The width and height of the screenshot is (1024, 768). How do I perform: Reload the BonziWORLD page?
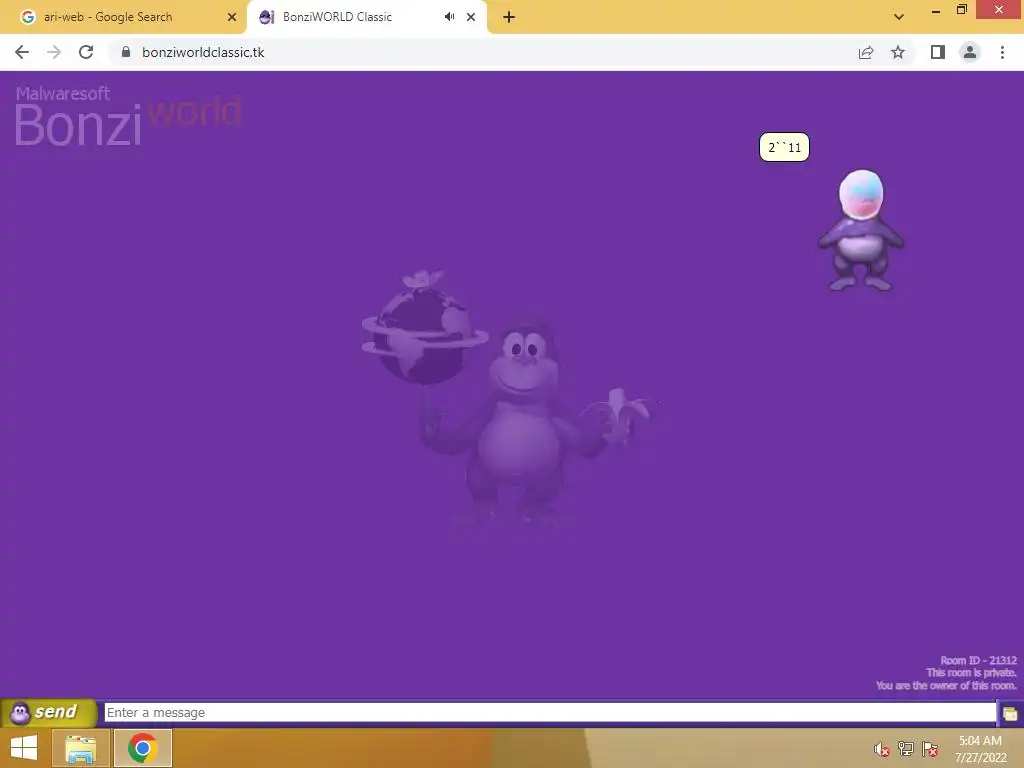86,52
